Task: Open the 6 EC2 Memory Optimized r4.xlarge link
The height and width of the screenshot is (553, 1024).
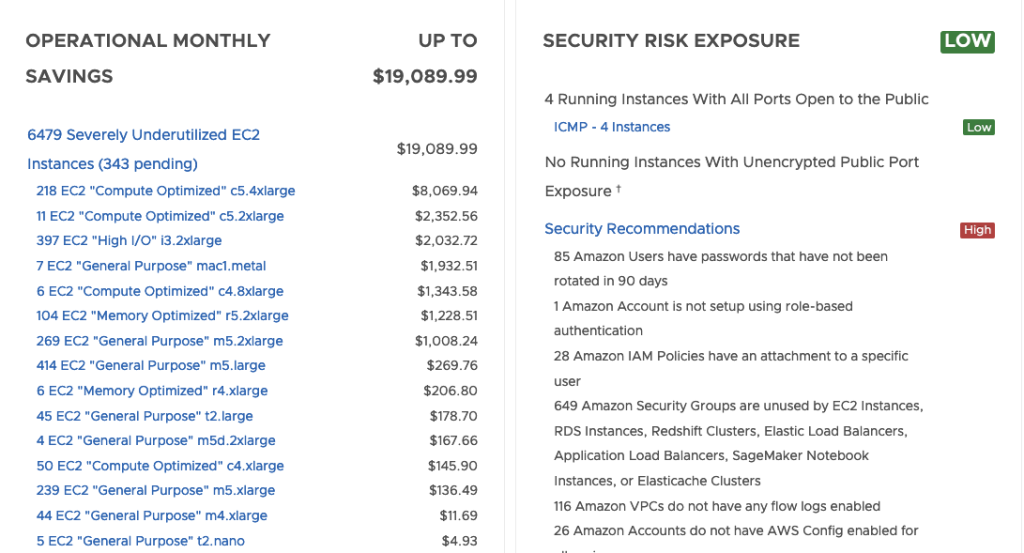Action: click(x=152, y=391)
